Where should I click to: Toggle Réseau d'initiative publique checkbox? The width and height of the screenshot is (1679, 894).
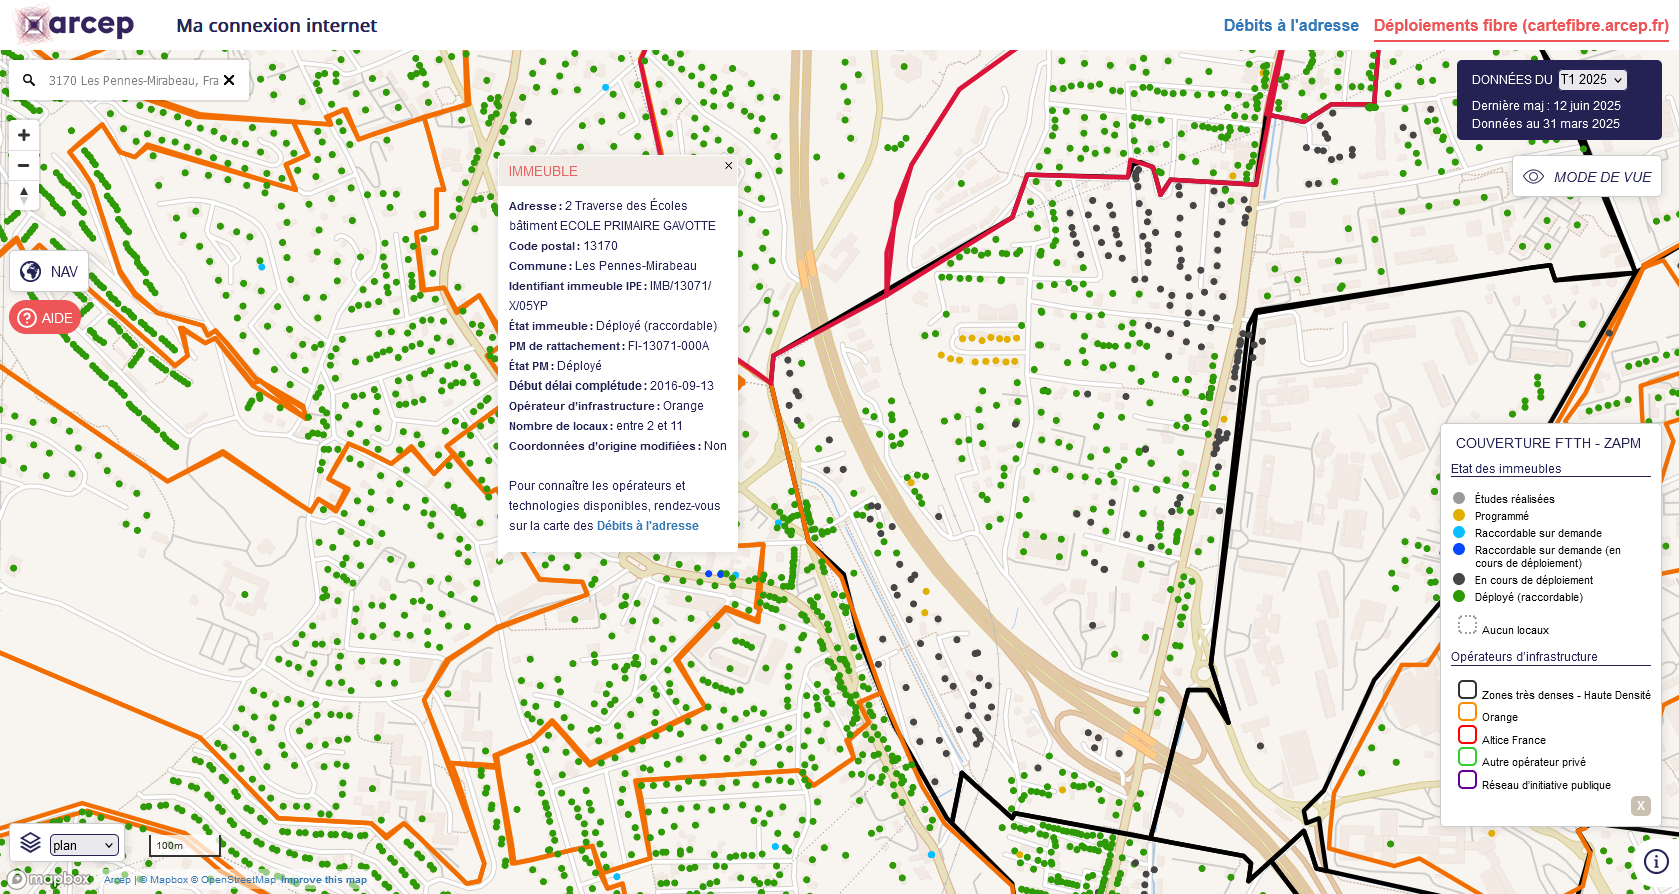tap(1467, 780)
